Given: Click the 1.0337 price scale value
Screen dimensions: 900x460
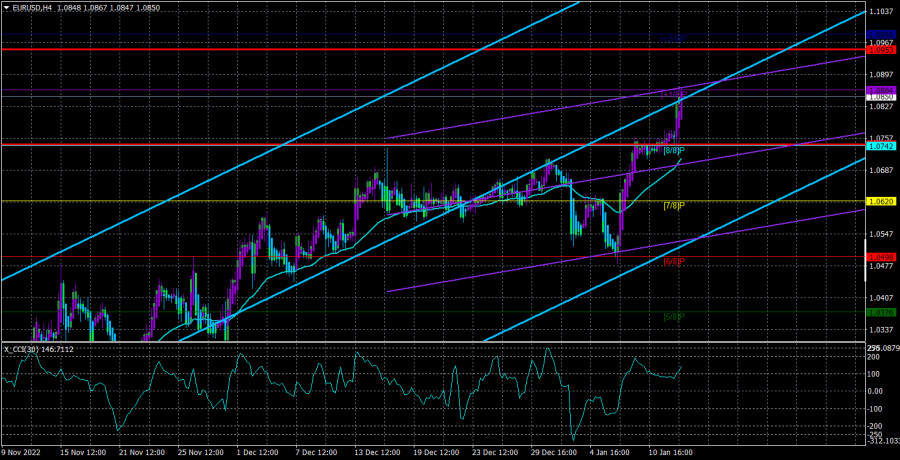Looking at the screenshot, I should [881, 330].
